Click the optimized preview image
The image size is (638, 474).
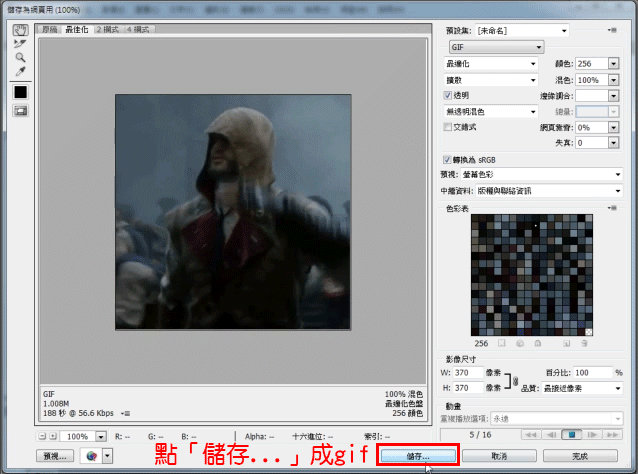point(233,212)
